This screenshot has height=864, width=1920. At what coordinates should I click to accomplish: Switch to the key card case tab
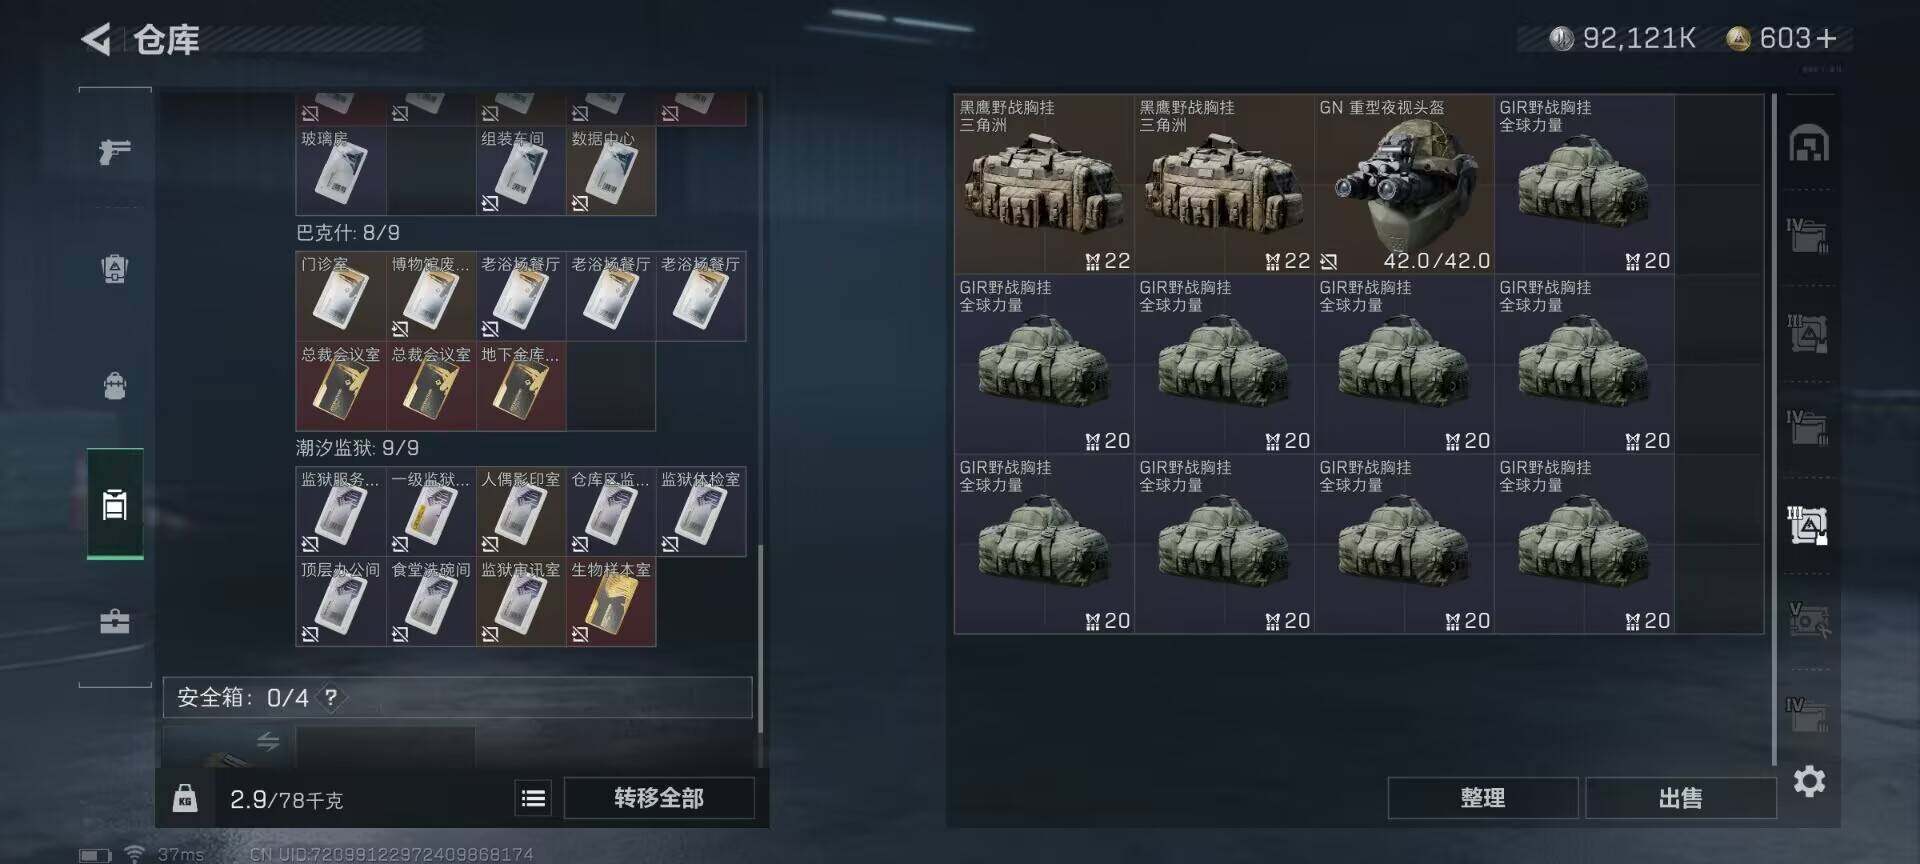click(x=115, y=504)
